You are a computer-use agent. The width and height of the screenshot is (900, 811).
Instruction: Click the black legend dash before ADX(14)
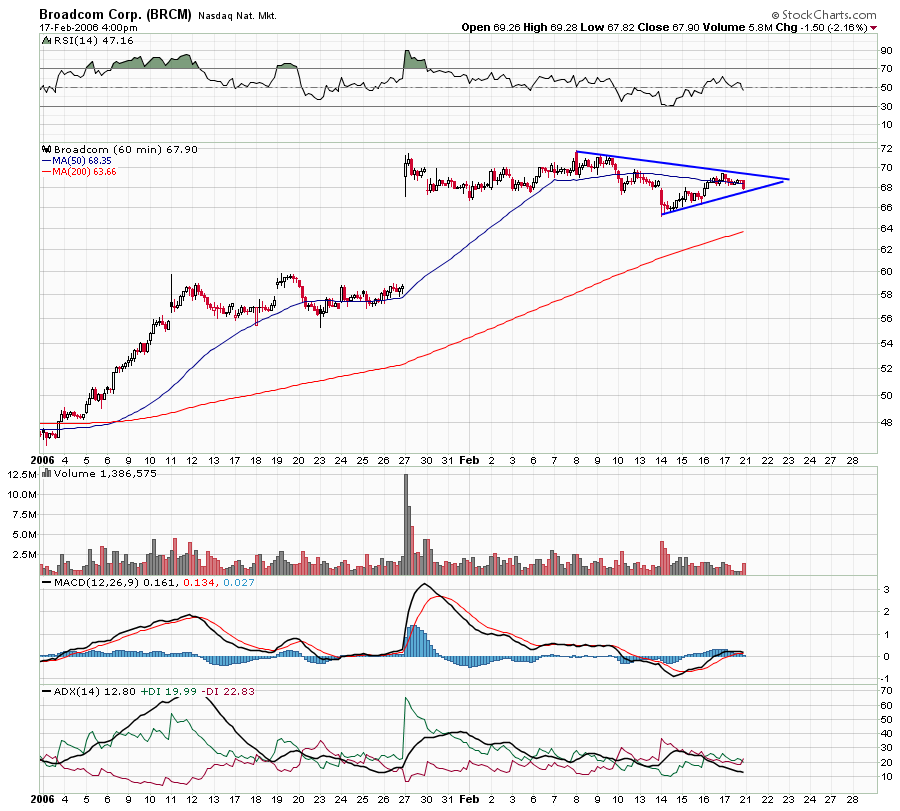pos(46,692)
